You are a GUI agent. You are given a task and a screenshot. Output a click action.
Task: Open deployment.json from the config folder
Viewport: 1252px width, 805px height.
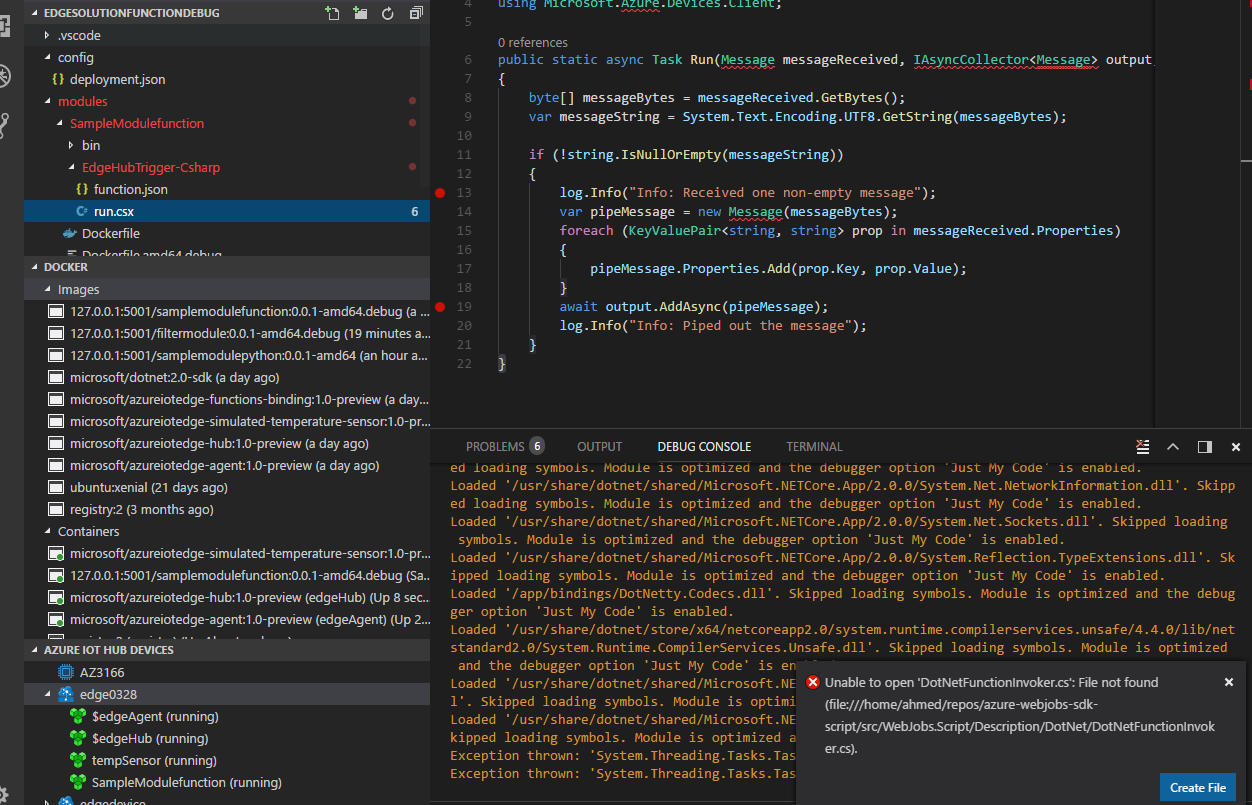[117, 79]
